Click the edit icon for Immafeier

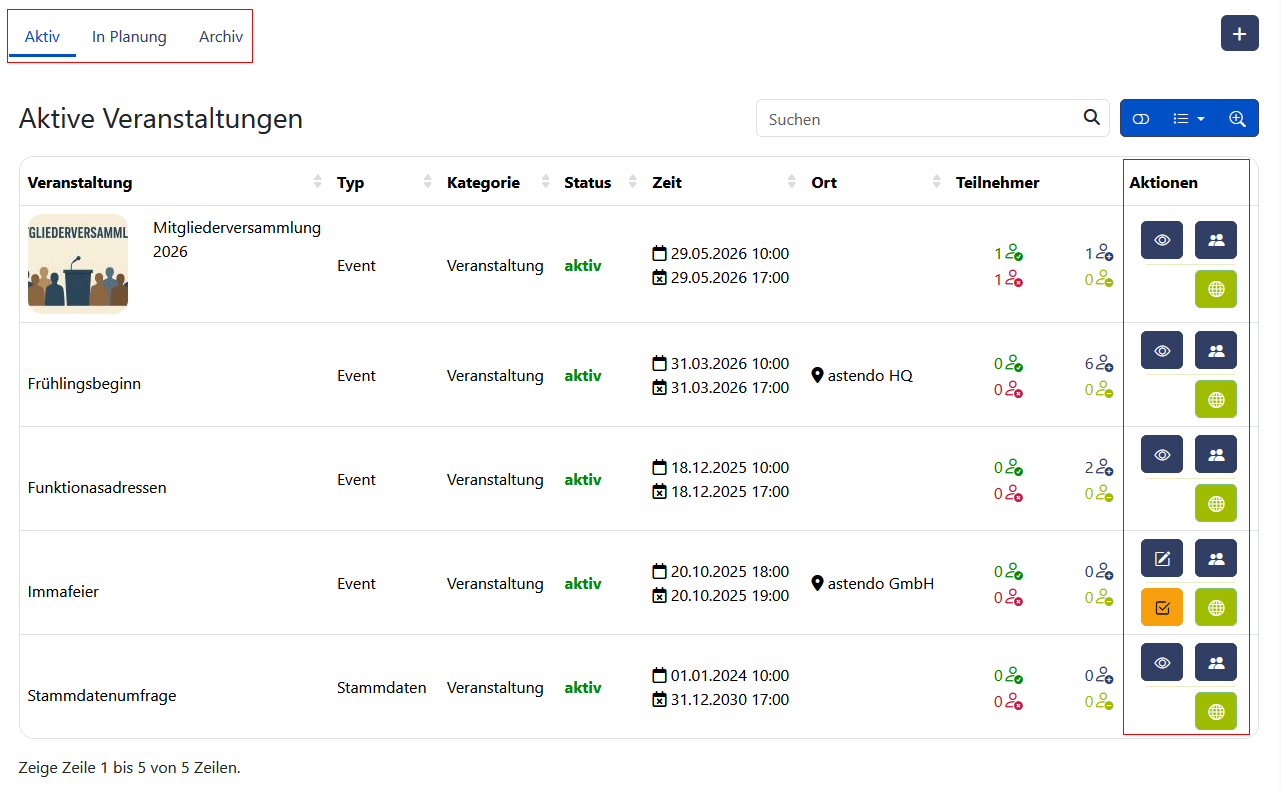[x=1162, y=558]
